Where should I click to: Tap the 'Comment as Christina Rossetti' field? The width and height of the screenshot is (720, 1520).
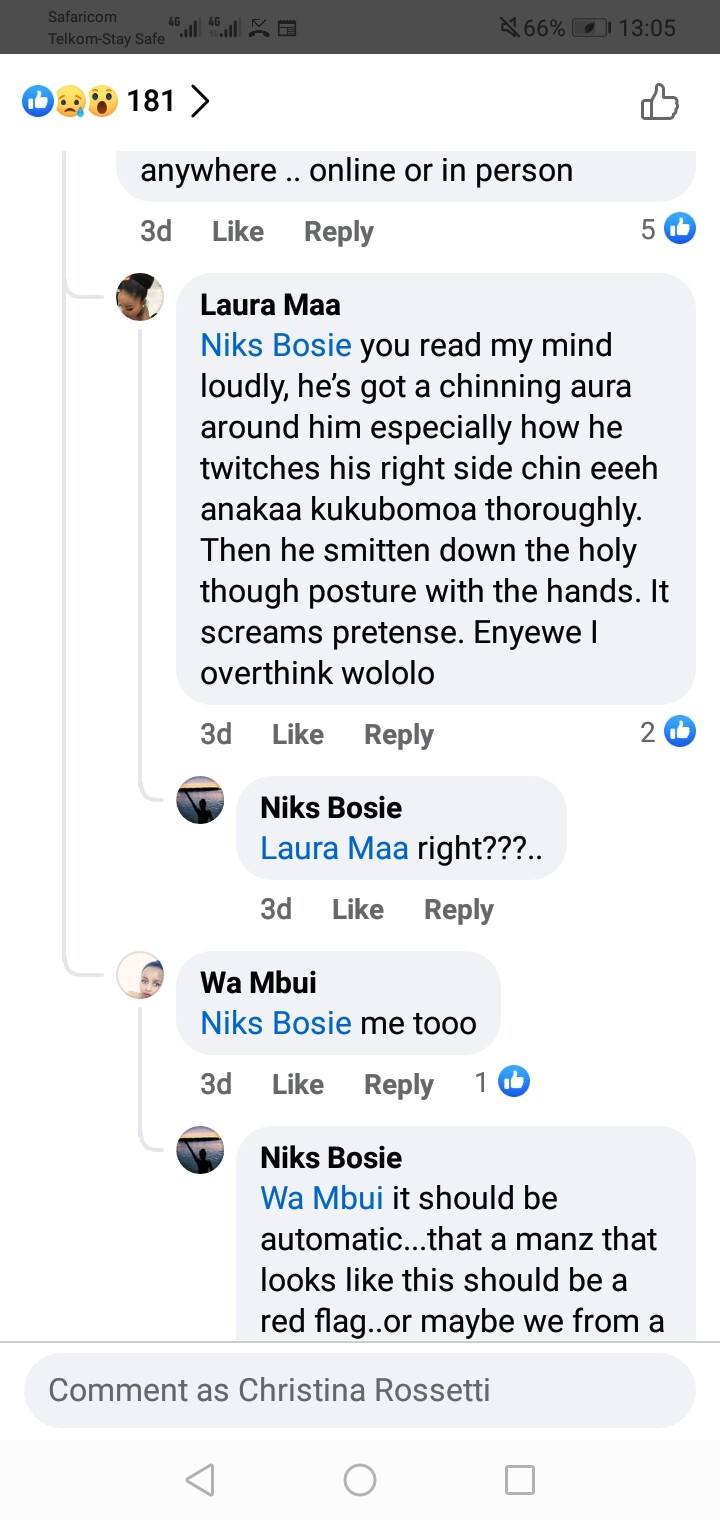[359, 1390]
